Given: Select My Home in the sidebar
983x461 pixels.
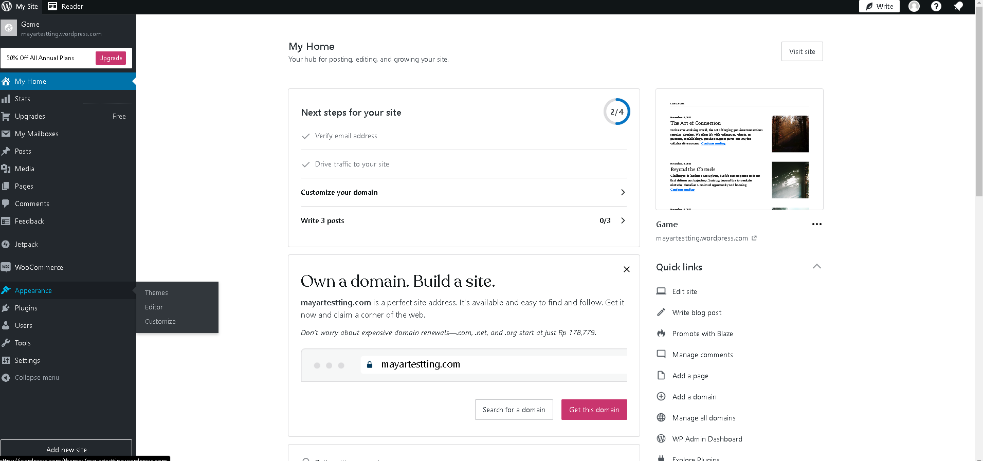Looking at the screenshot, I should click(68, 82).
